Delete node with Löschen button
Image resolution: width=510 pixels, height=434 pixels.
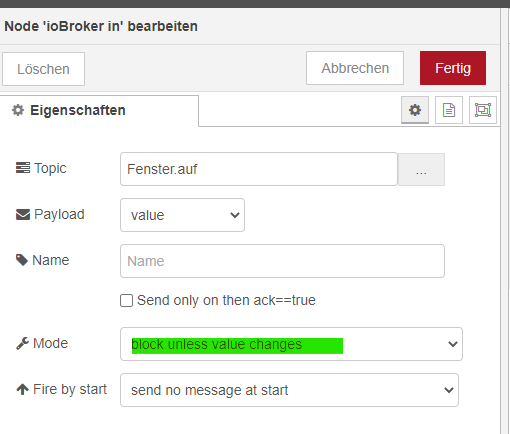pyautogui.click(x=43, y=69)
